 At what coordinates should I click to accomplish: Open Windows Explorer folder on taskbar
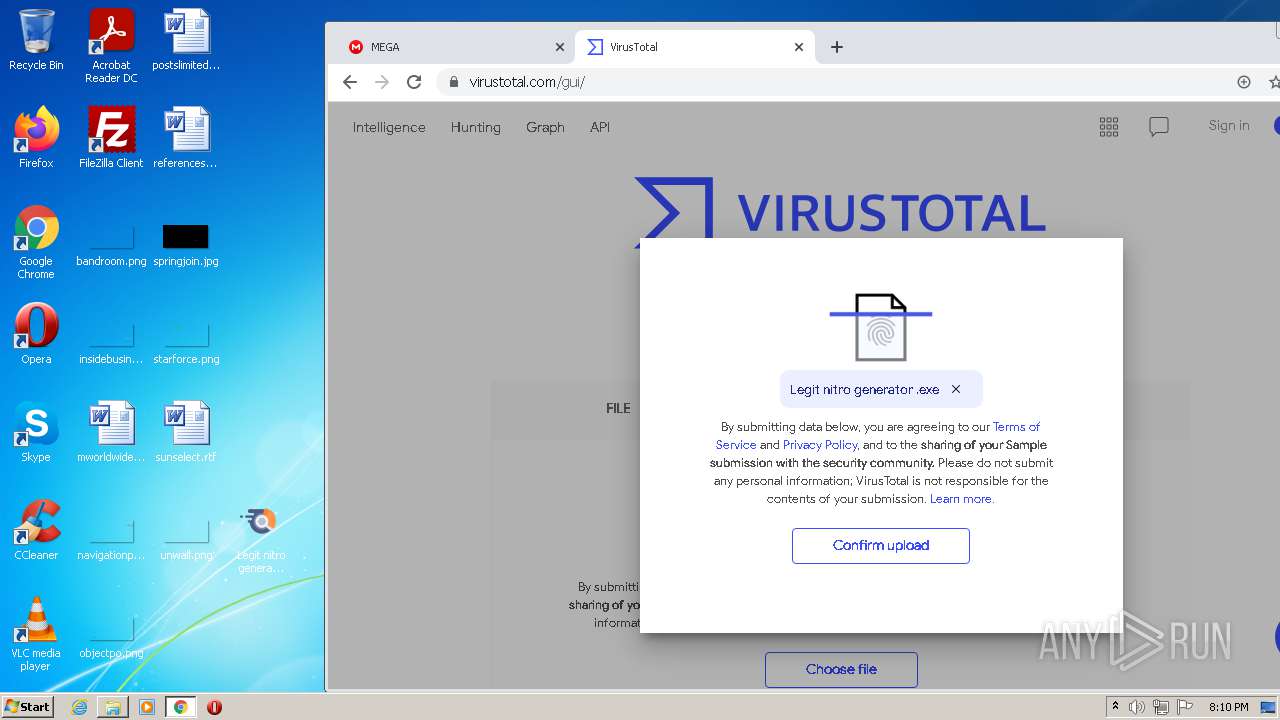(113, 707)
